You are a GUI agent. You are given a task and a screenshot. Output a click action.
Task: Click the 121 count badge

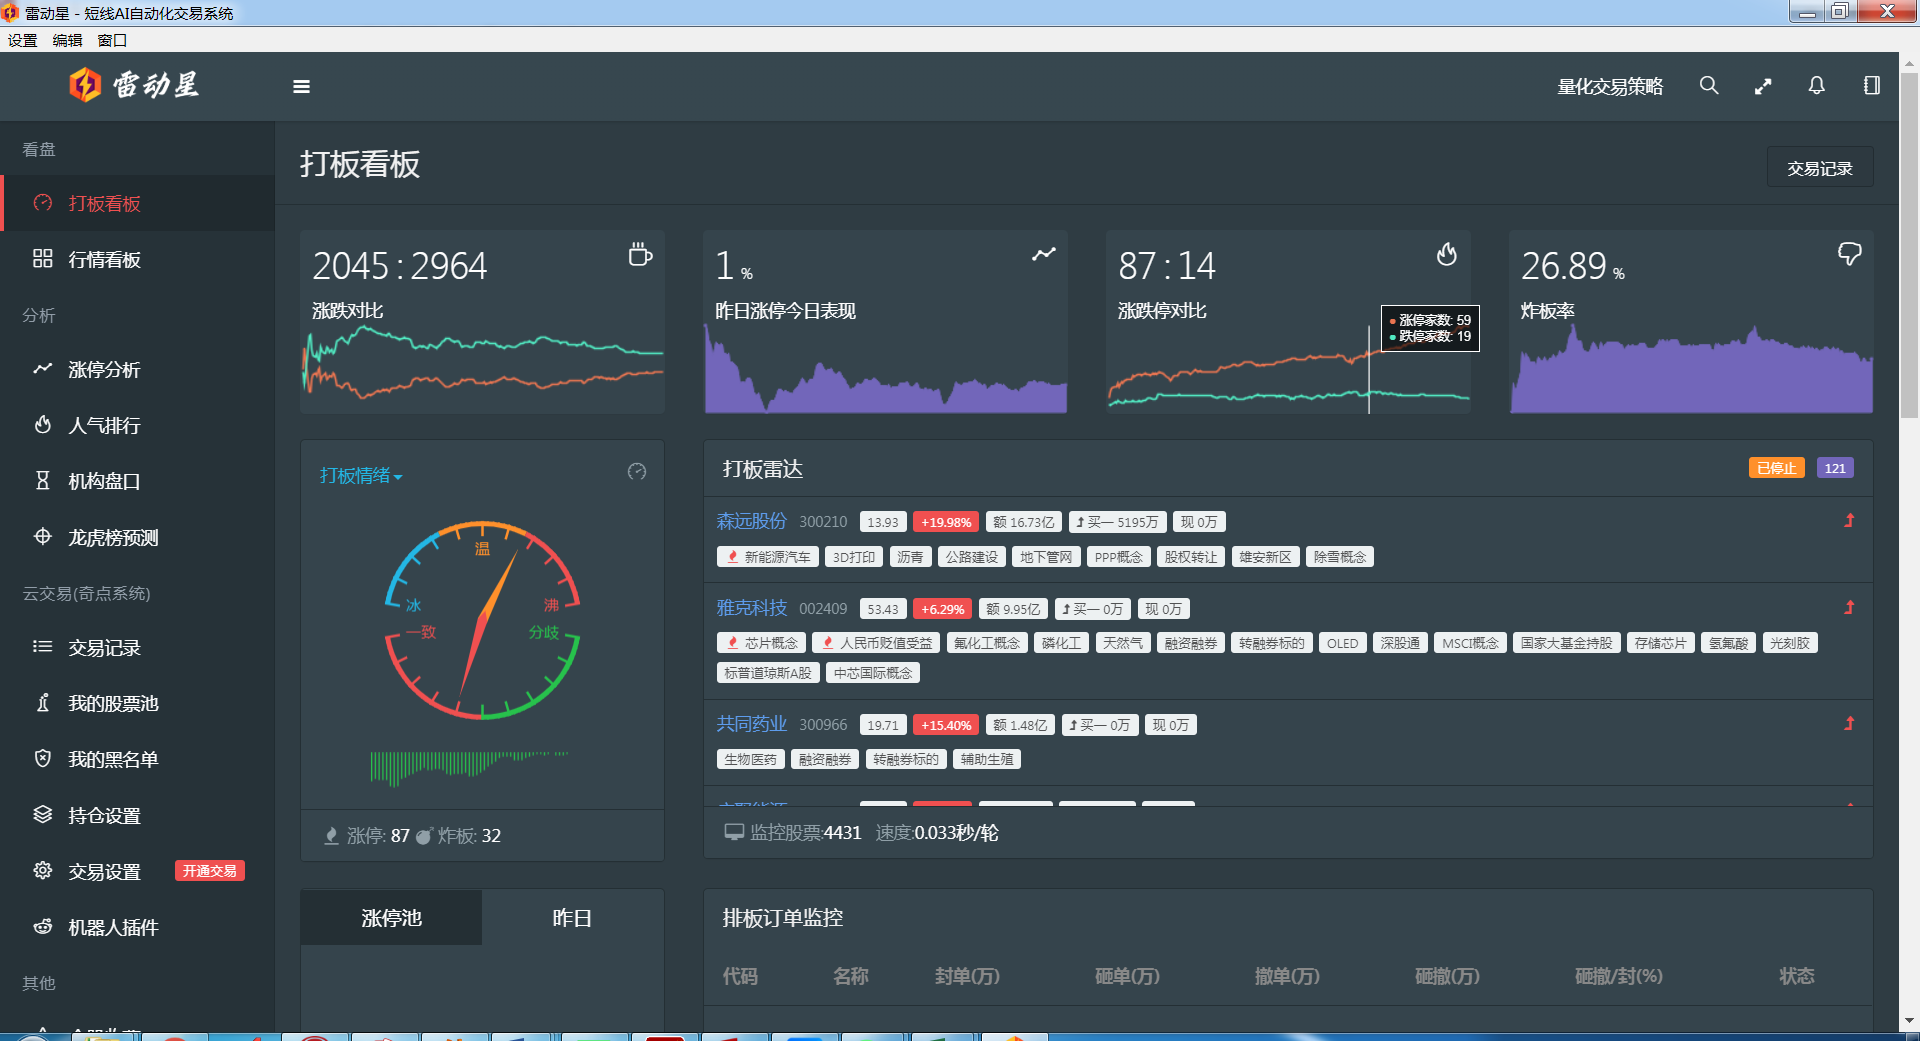[1835, 468]
